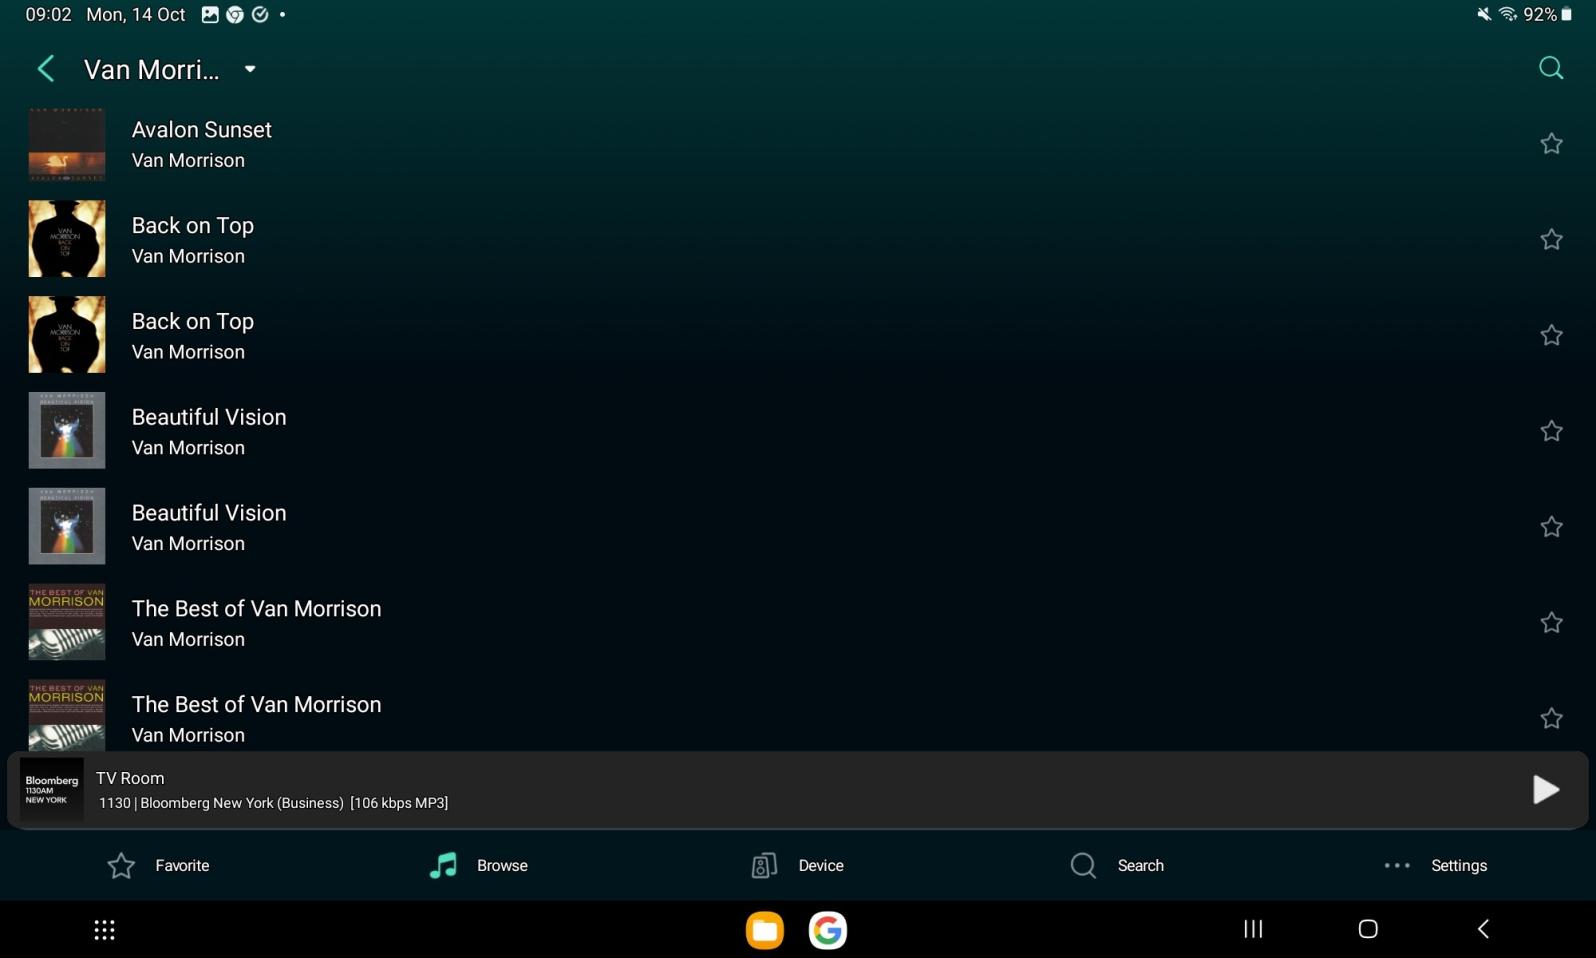Open the Avalon Sunset album cover
1596x958 pixels.
click(x=67, y=144)
